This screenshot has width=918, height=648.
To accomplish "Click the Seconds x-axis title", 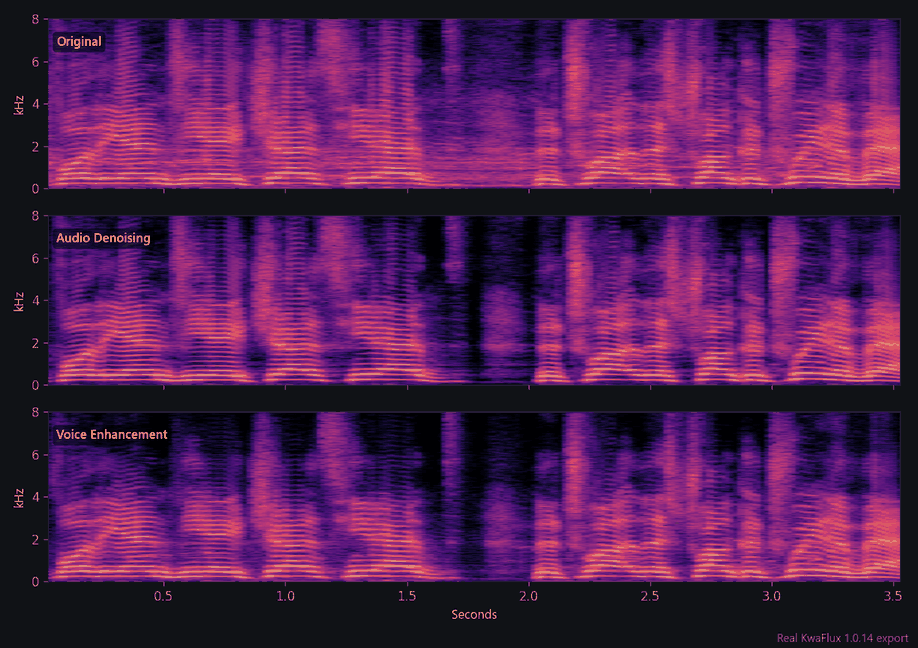I will coord(474,615).
